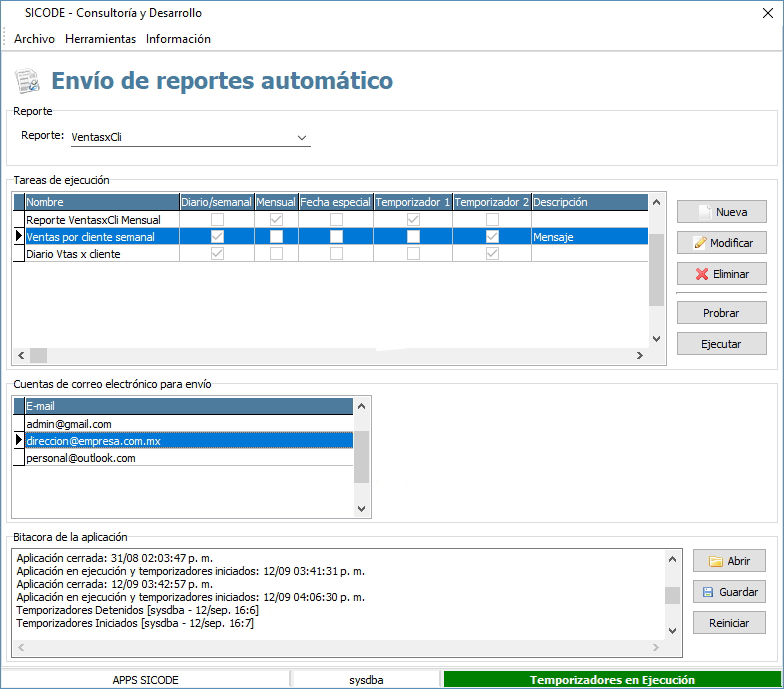Click the Reiniciar button
784x689 pixels.
[x=729, y=623]
